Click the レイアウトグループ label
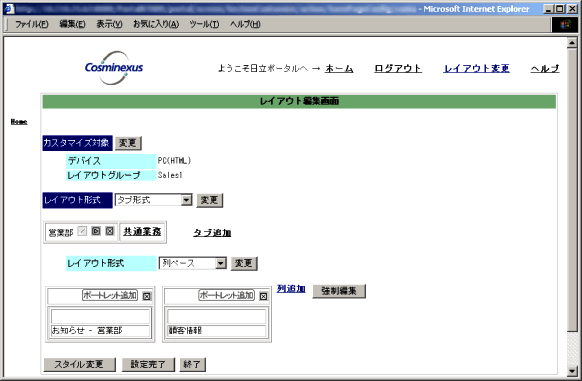This screenshot has width=582, height=381. (111, 175)
